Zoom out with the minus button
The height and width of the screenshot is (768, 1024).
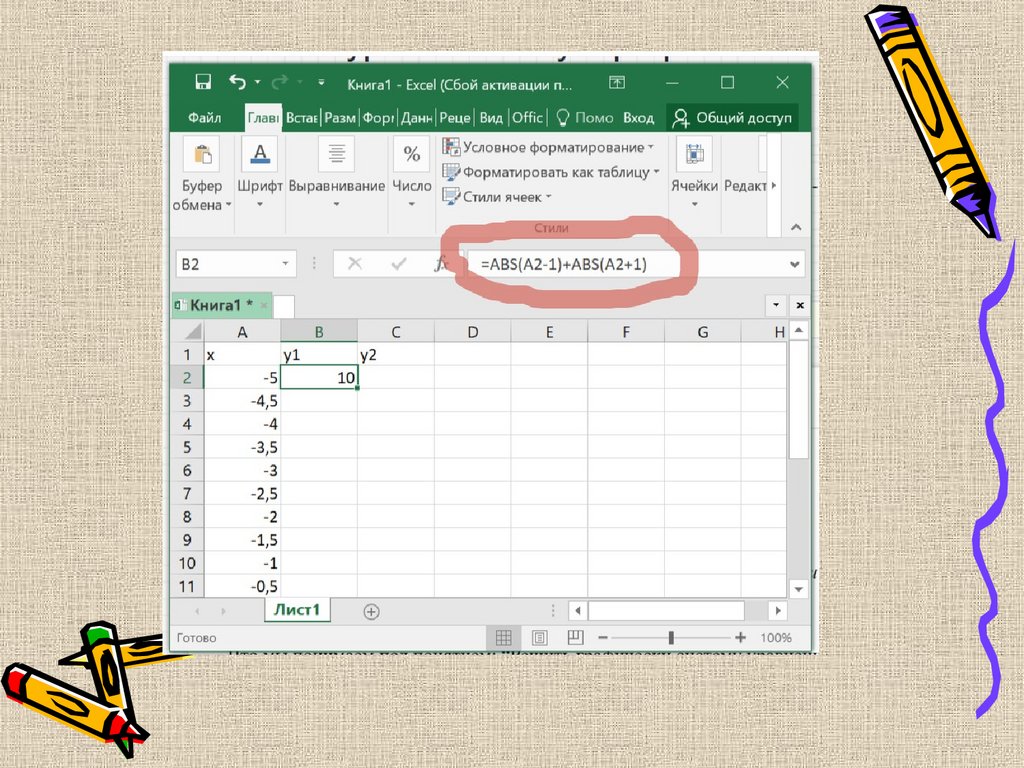[603, 637]
